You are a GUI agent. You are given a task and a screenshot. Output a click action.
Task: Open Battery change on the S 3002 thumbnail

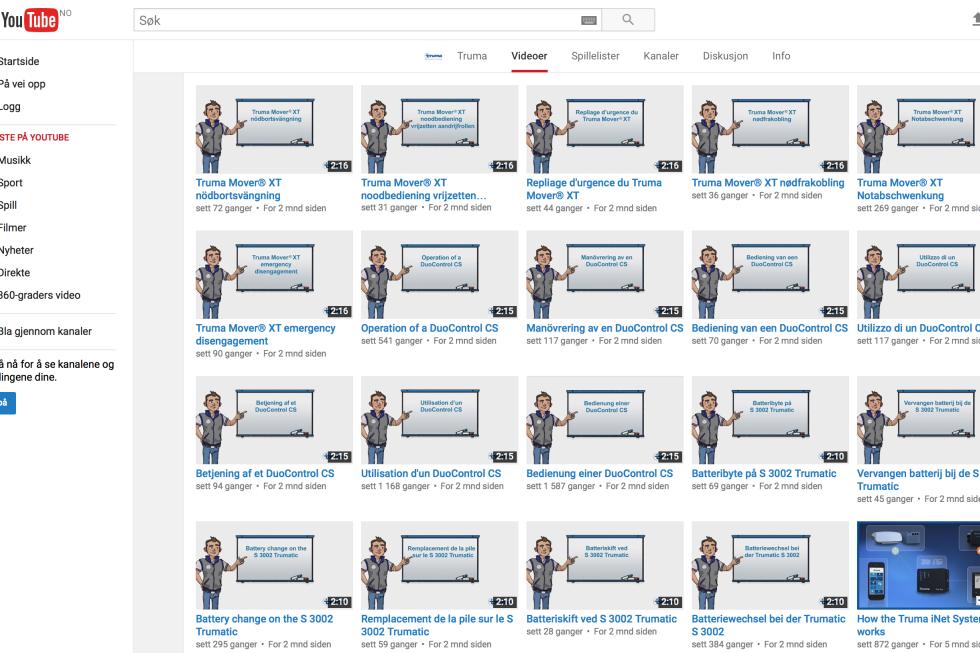[x=274, y=566]
